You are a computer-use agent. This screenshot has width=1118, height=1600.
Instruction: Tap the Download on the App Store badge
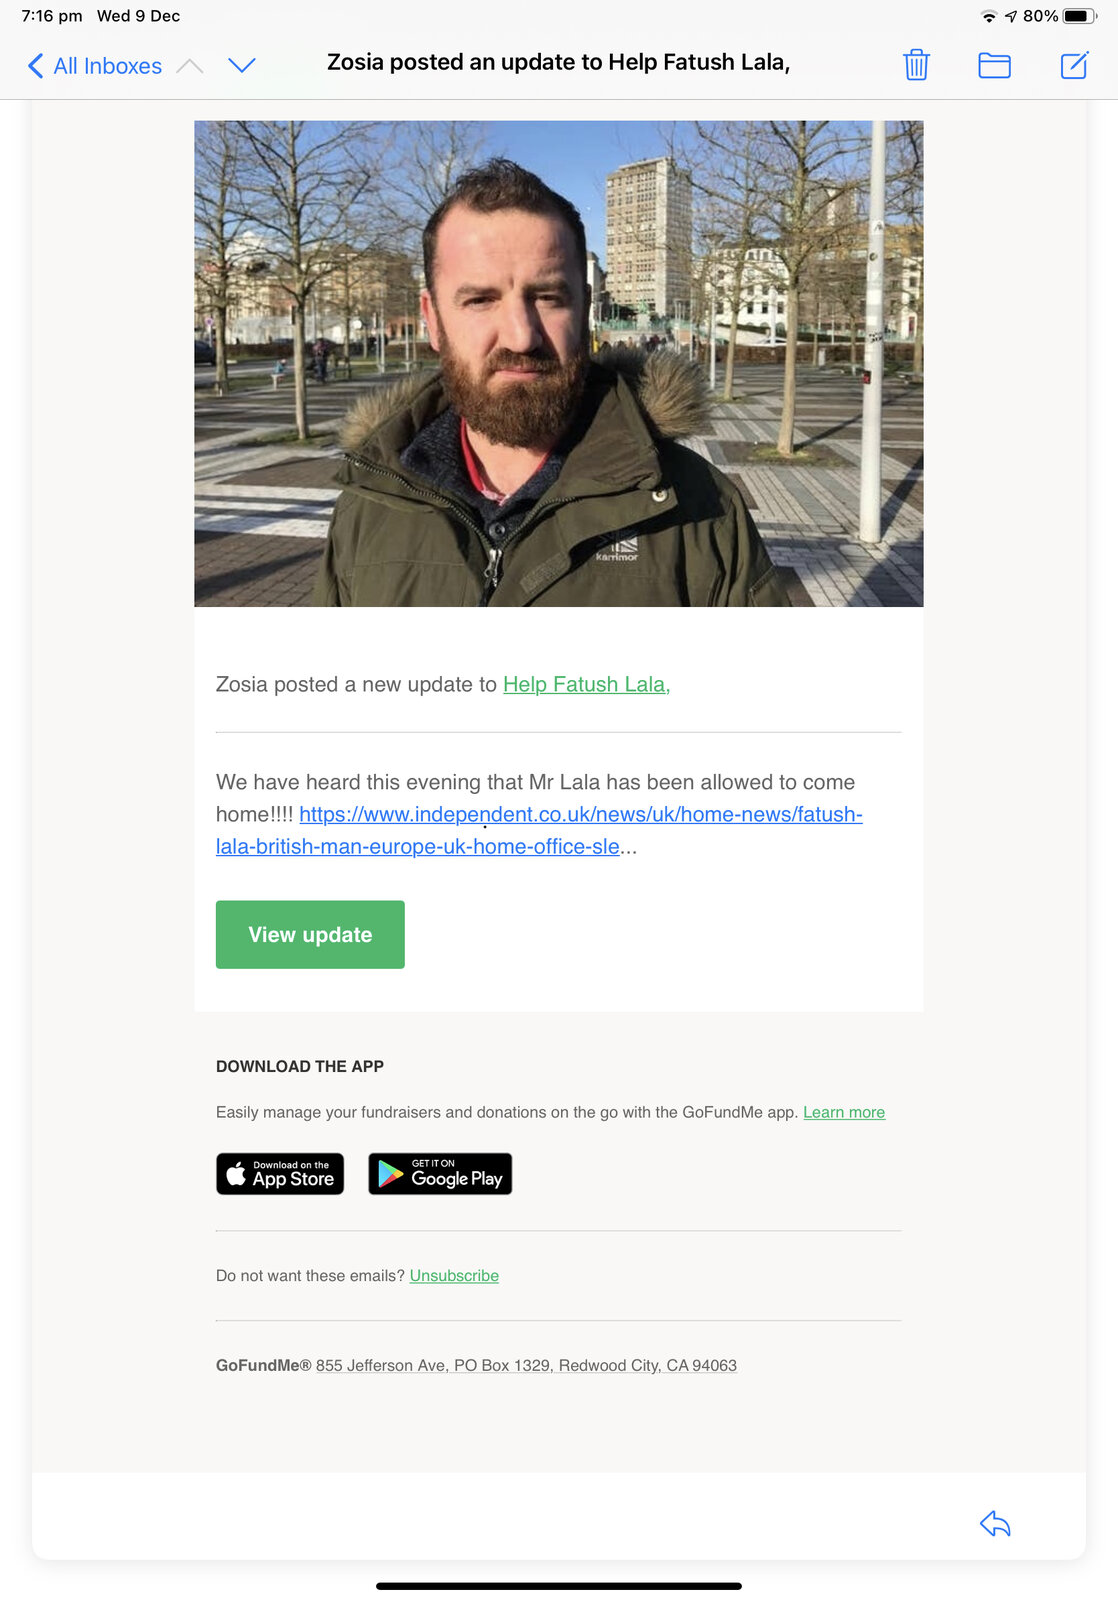click(x=280, y=1174)
